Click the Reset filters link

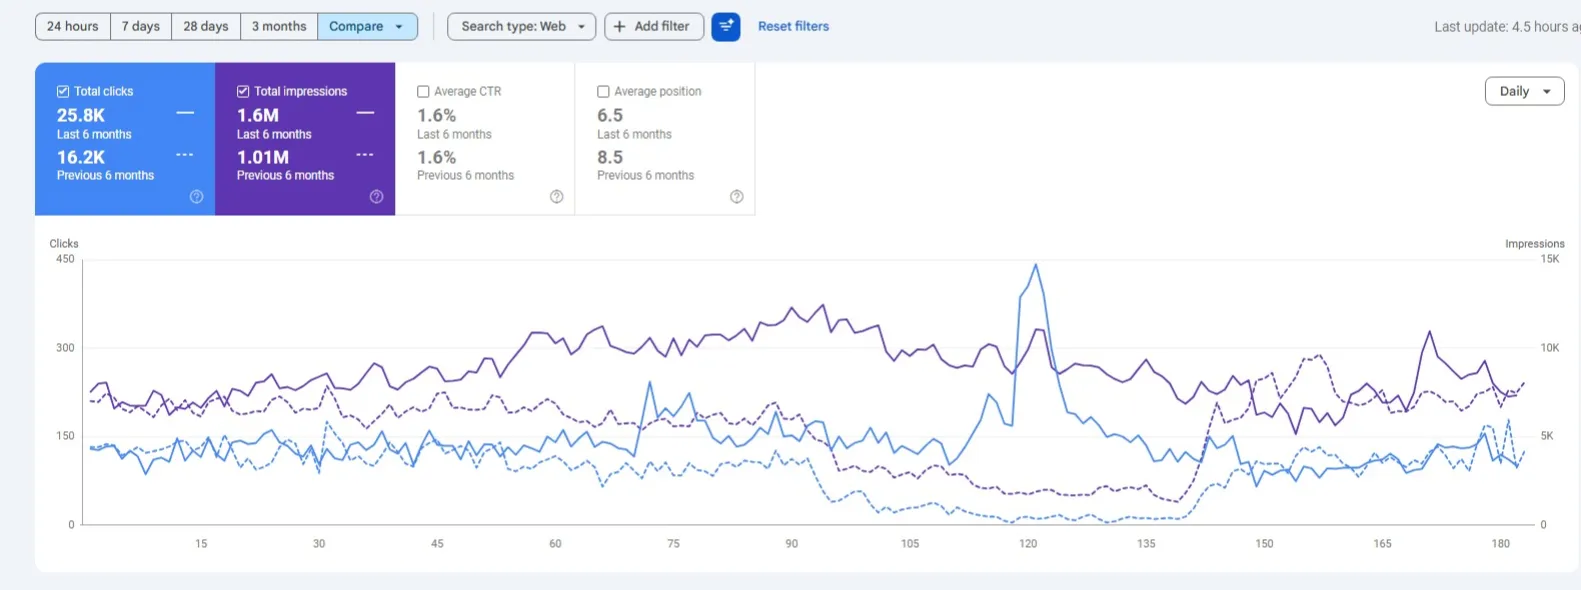coord(793,26)
